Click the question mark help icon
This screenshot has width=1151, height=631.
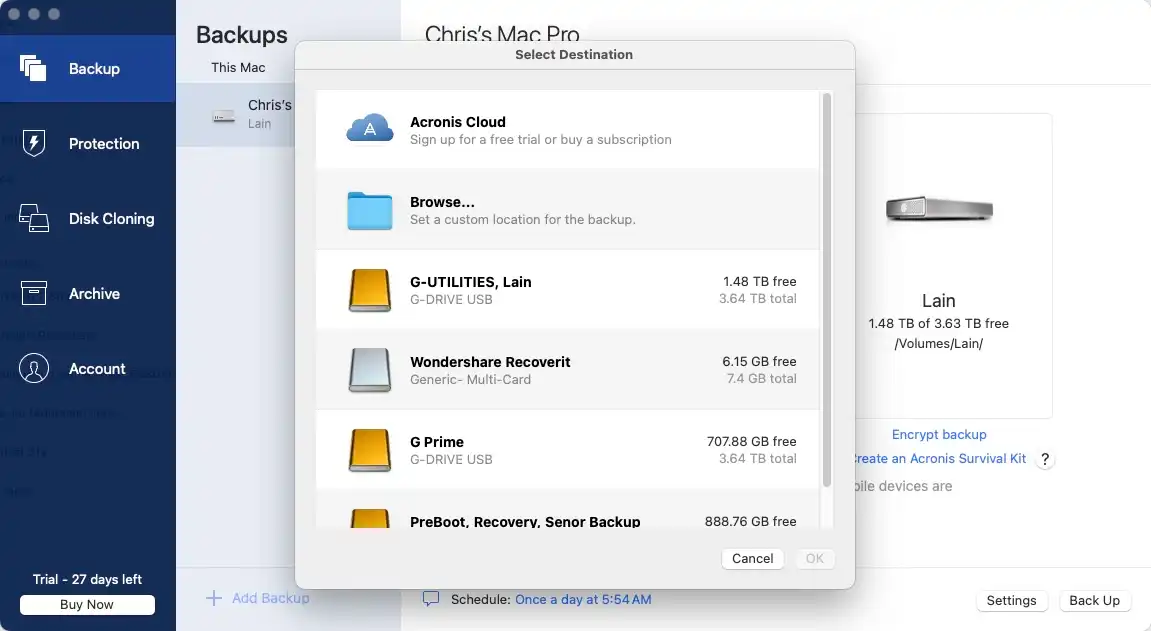tap(1045, 459)
